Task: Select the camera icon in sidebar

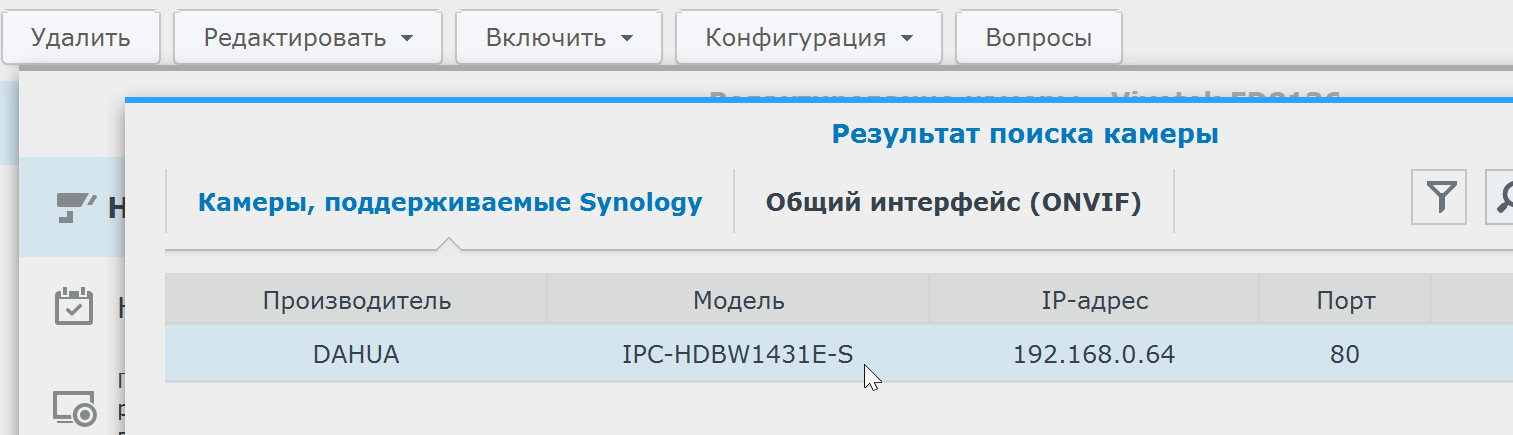Action: coord(73,206)
